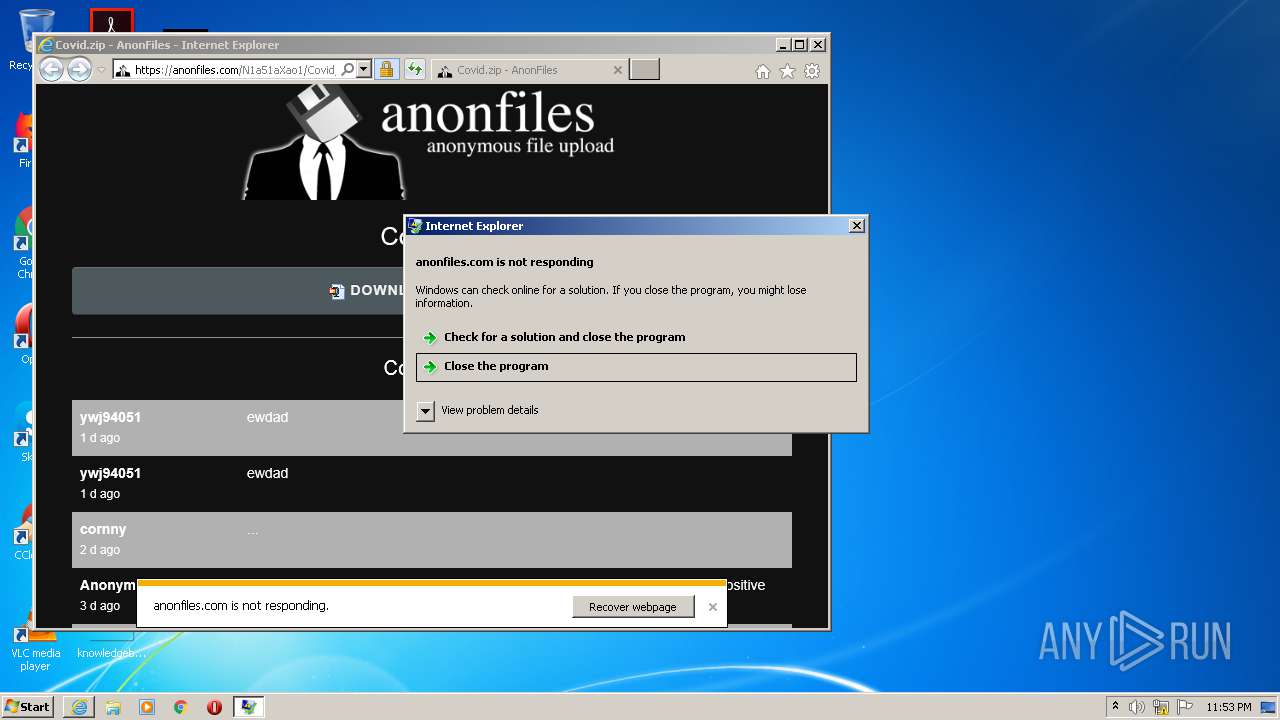This screenshot has height=720, width=1280.
Task: Maximize the Internet Explorer window
Action: click(800, 45)
